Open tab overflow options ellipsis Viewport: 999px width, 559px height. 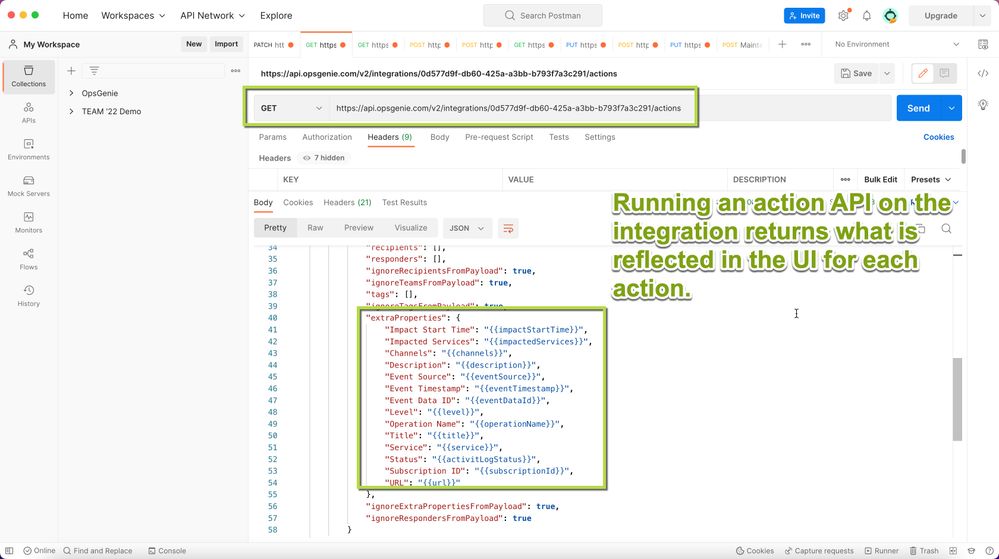806,44
